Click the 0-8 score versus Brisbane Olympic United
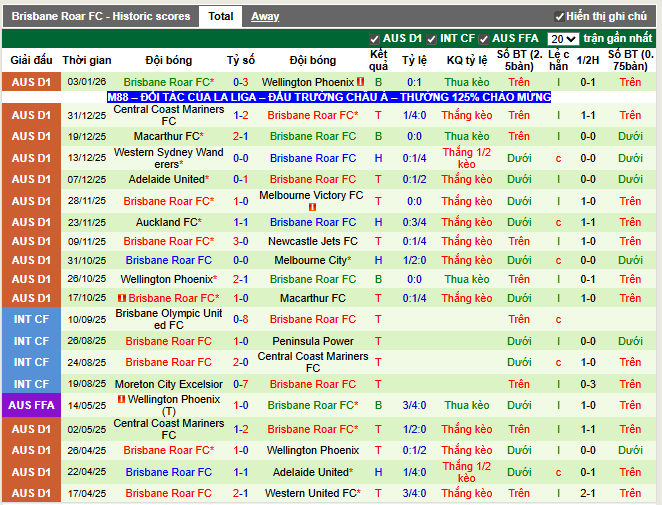Viewport: 662px width, 505px height. point(241,319)
